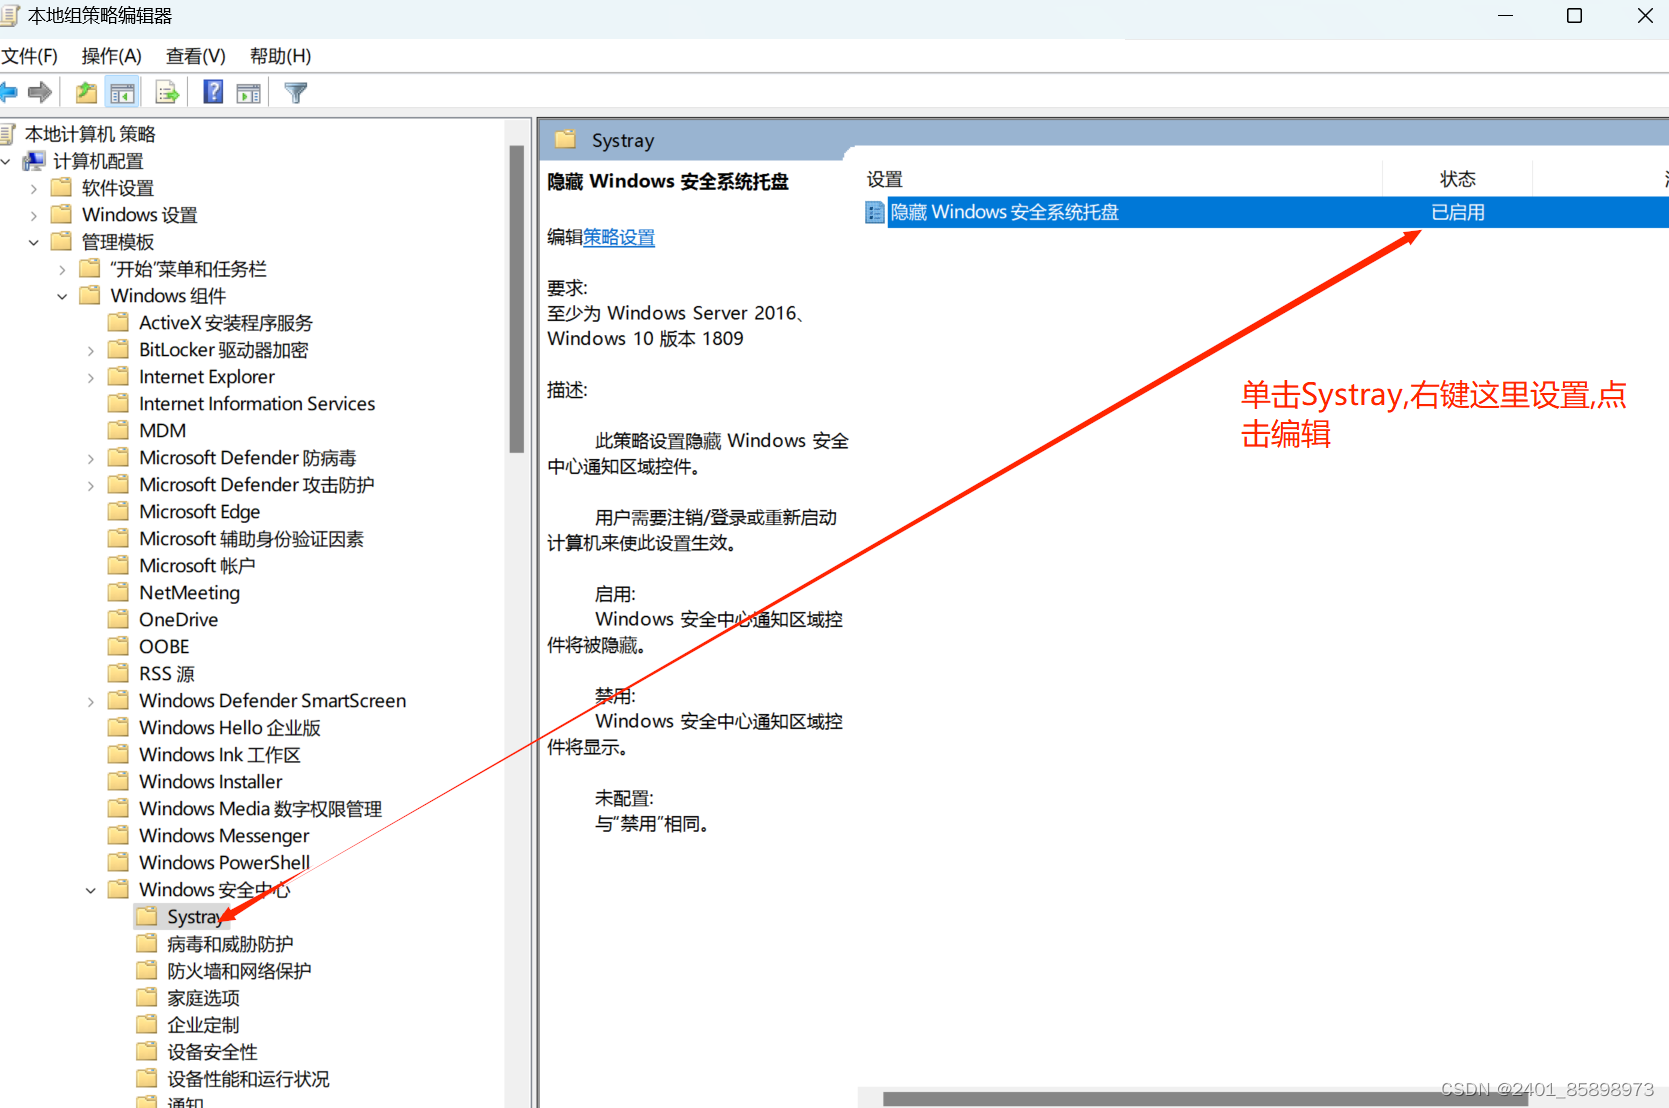Select ActiveX 安装程序服务 tree item
The height and width of the screenshot is (1108, 1669).
(226, 322)
